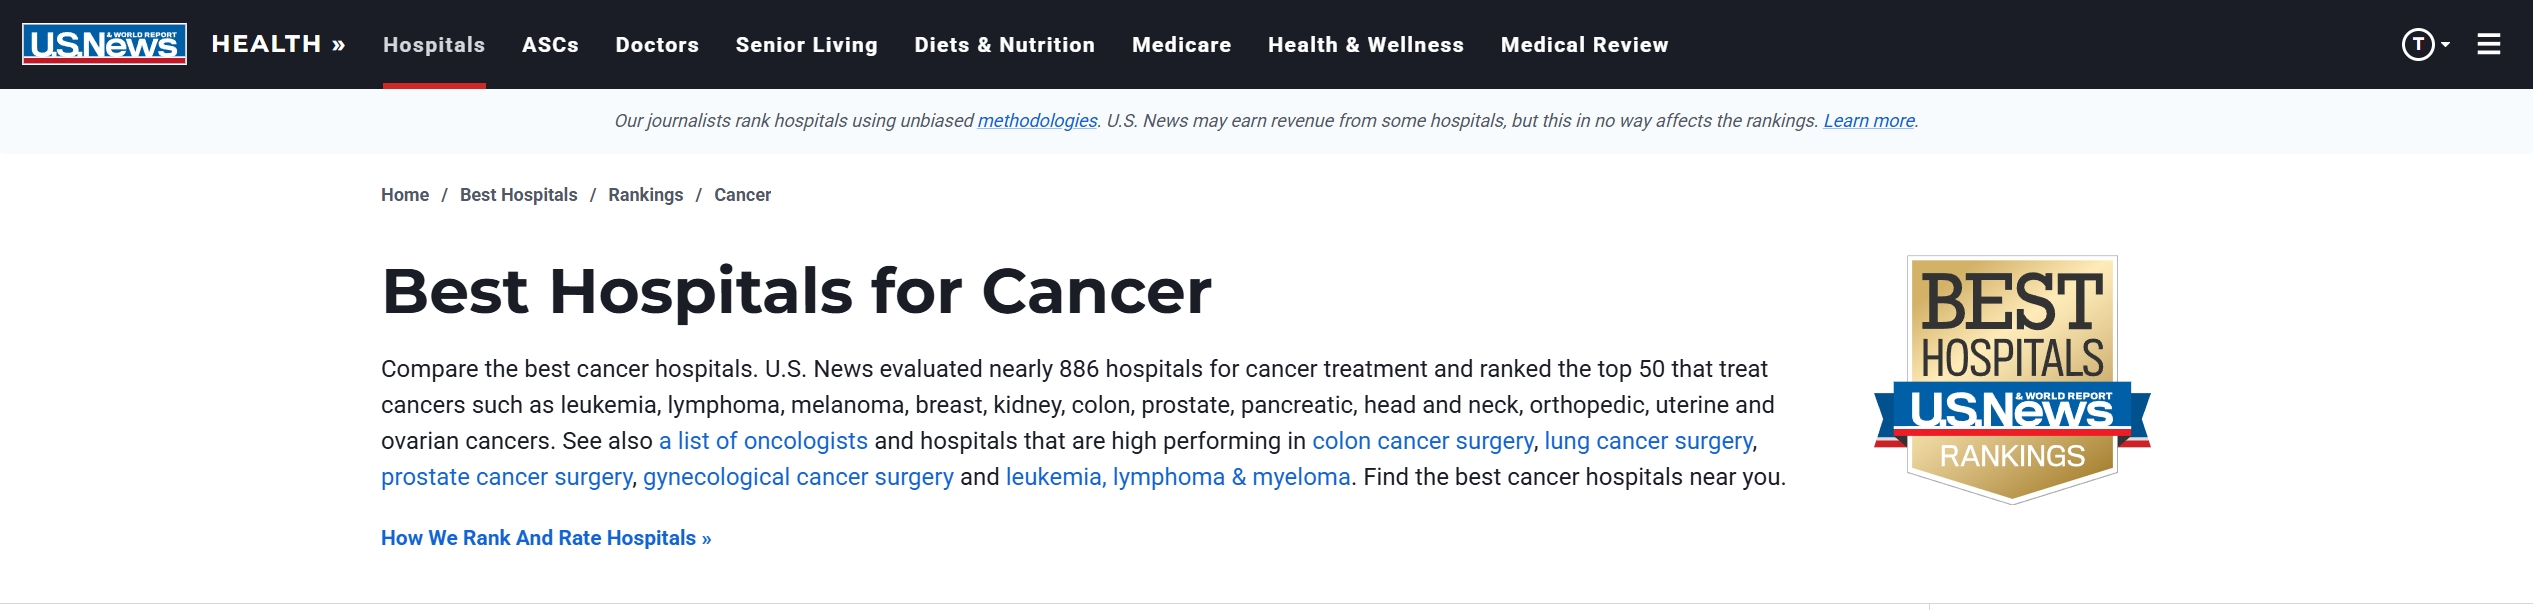Click the Best Hospitals rankings badge
The width and height of the screenshot is (2533, 610).
coord(2012,380)
